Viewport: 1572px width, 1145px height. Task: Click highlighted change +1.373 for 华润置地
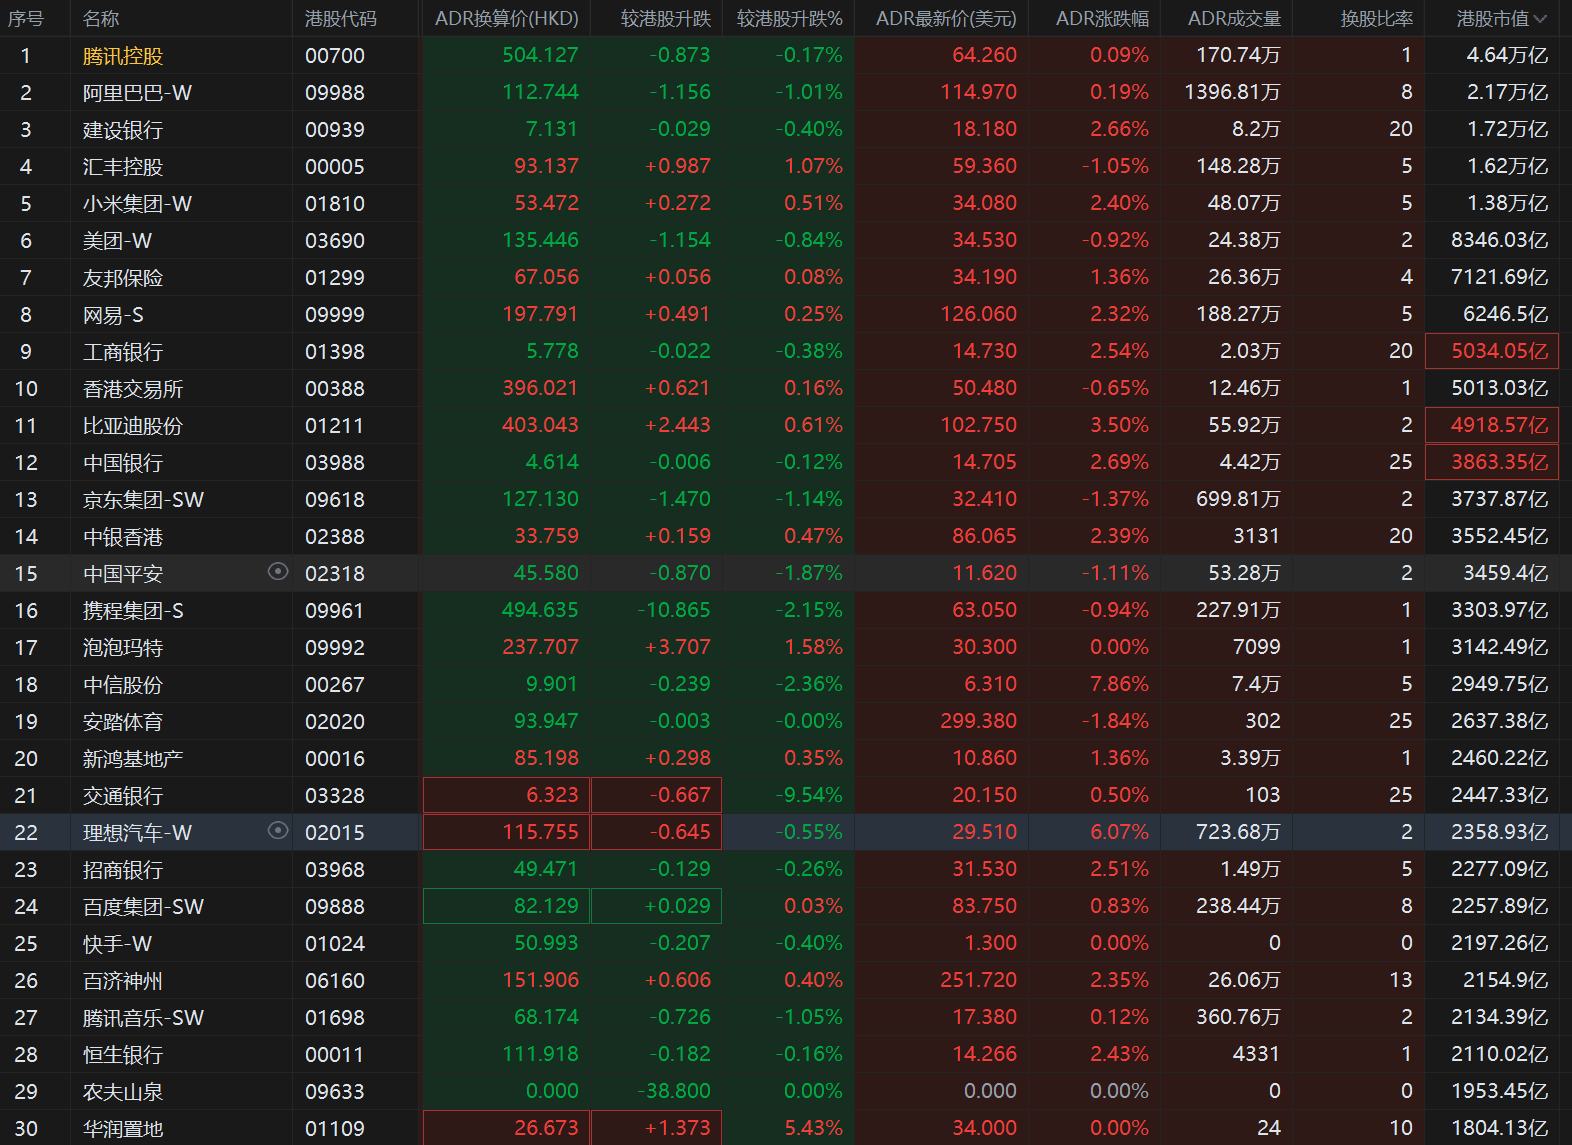[656, 1128]
